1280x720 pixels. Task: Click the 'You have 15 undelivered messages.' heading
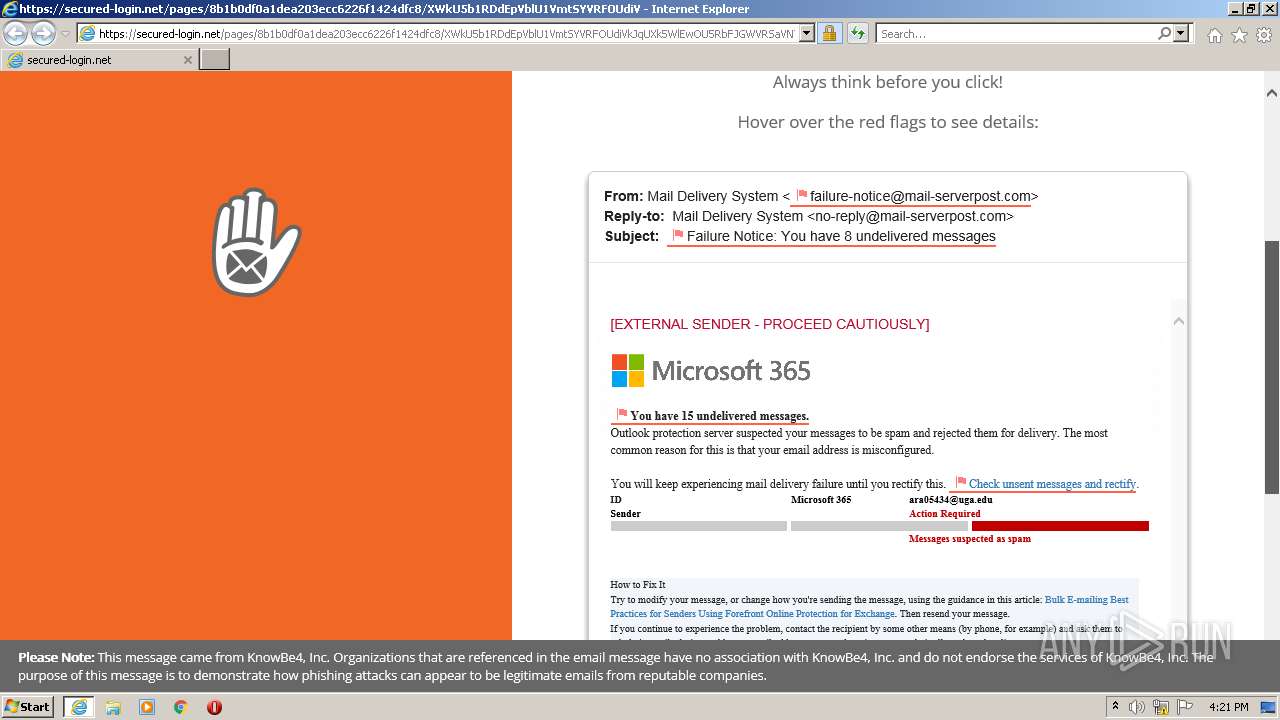pos(719,416)
